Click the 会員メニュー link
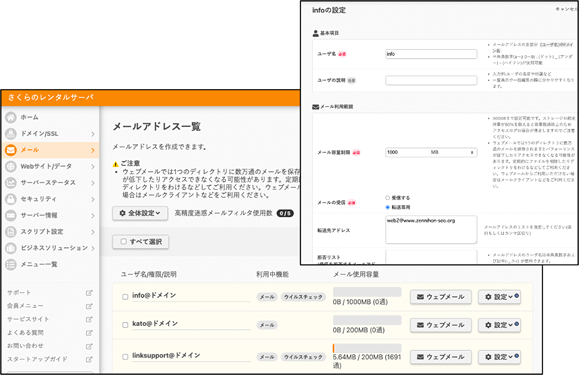This screenshot has width=579, height=375. [25, 306]
